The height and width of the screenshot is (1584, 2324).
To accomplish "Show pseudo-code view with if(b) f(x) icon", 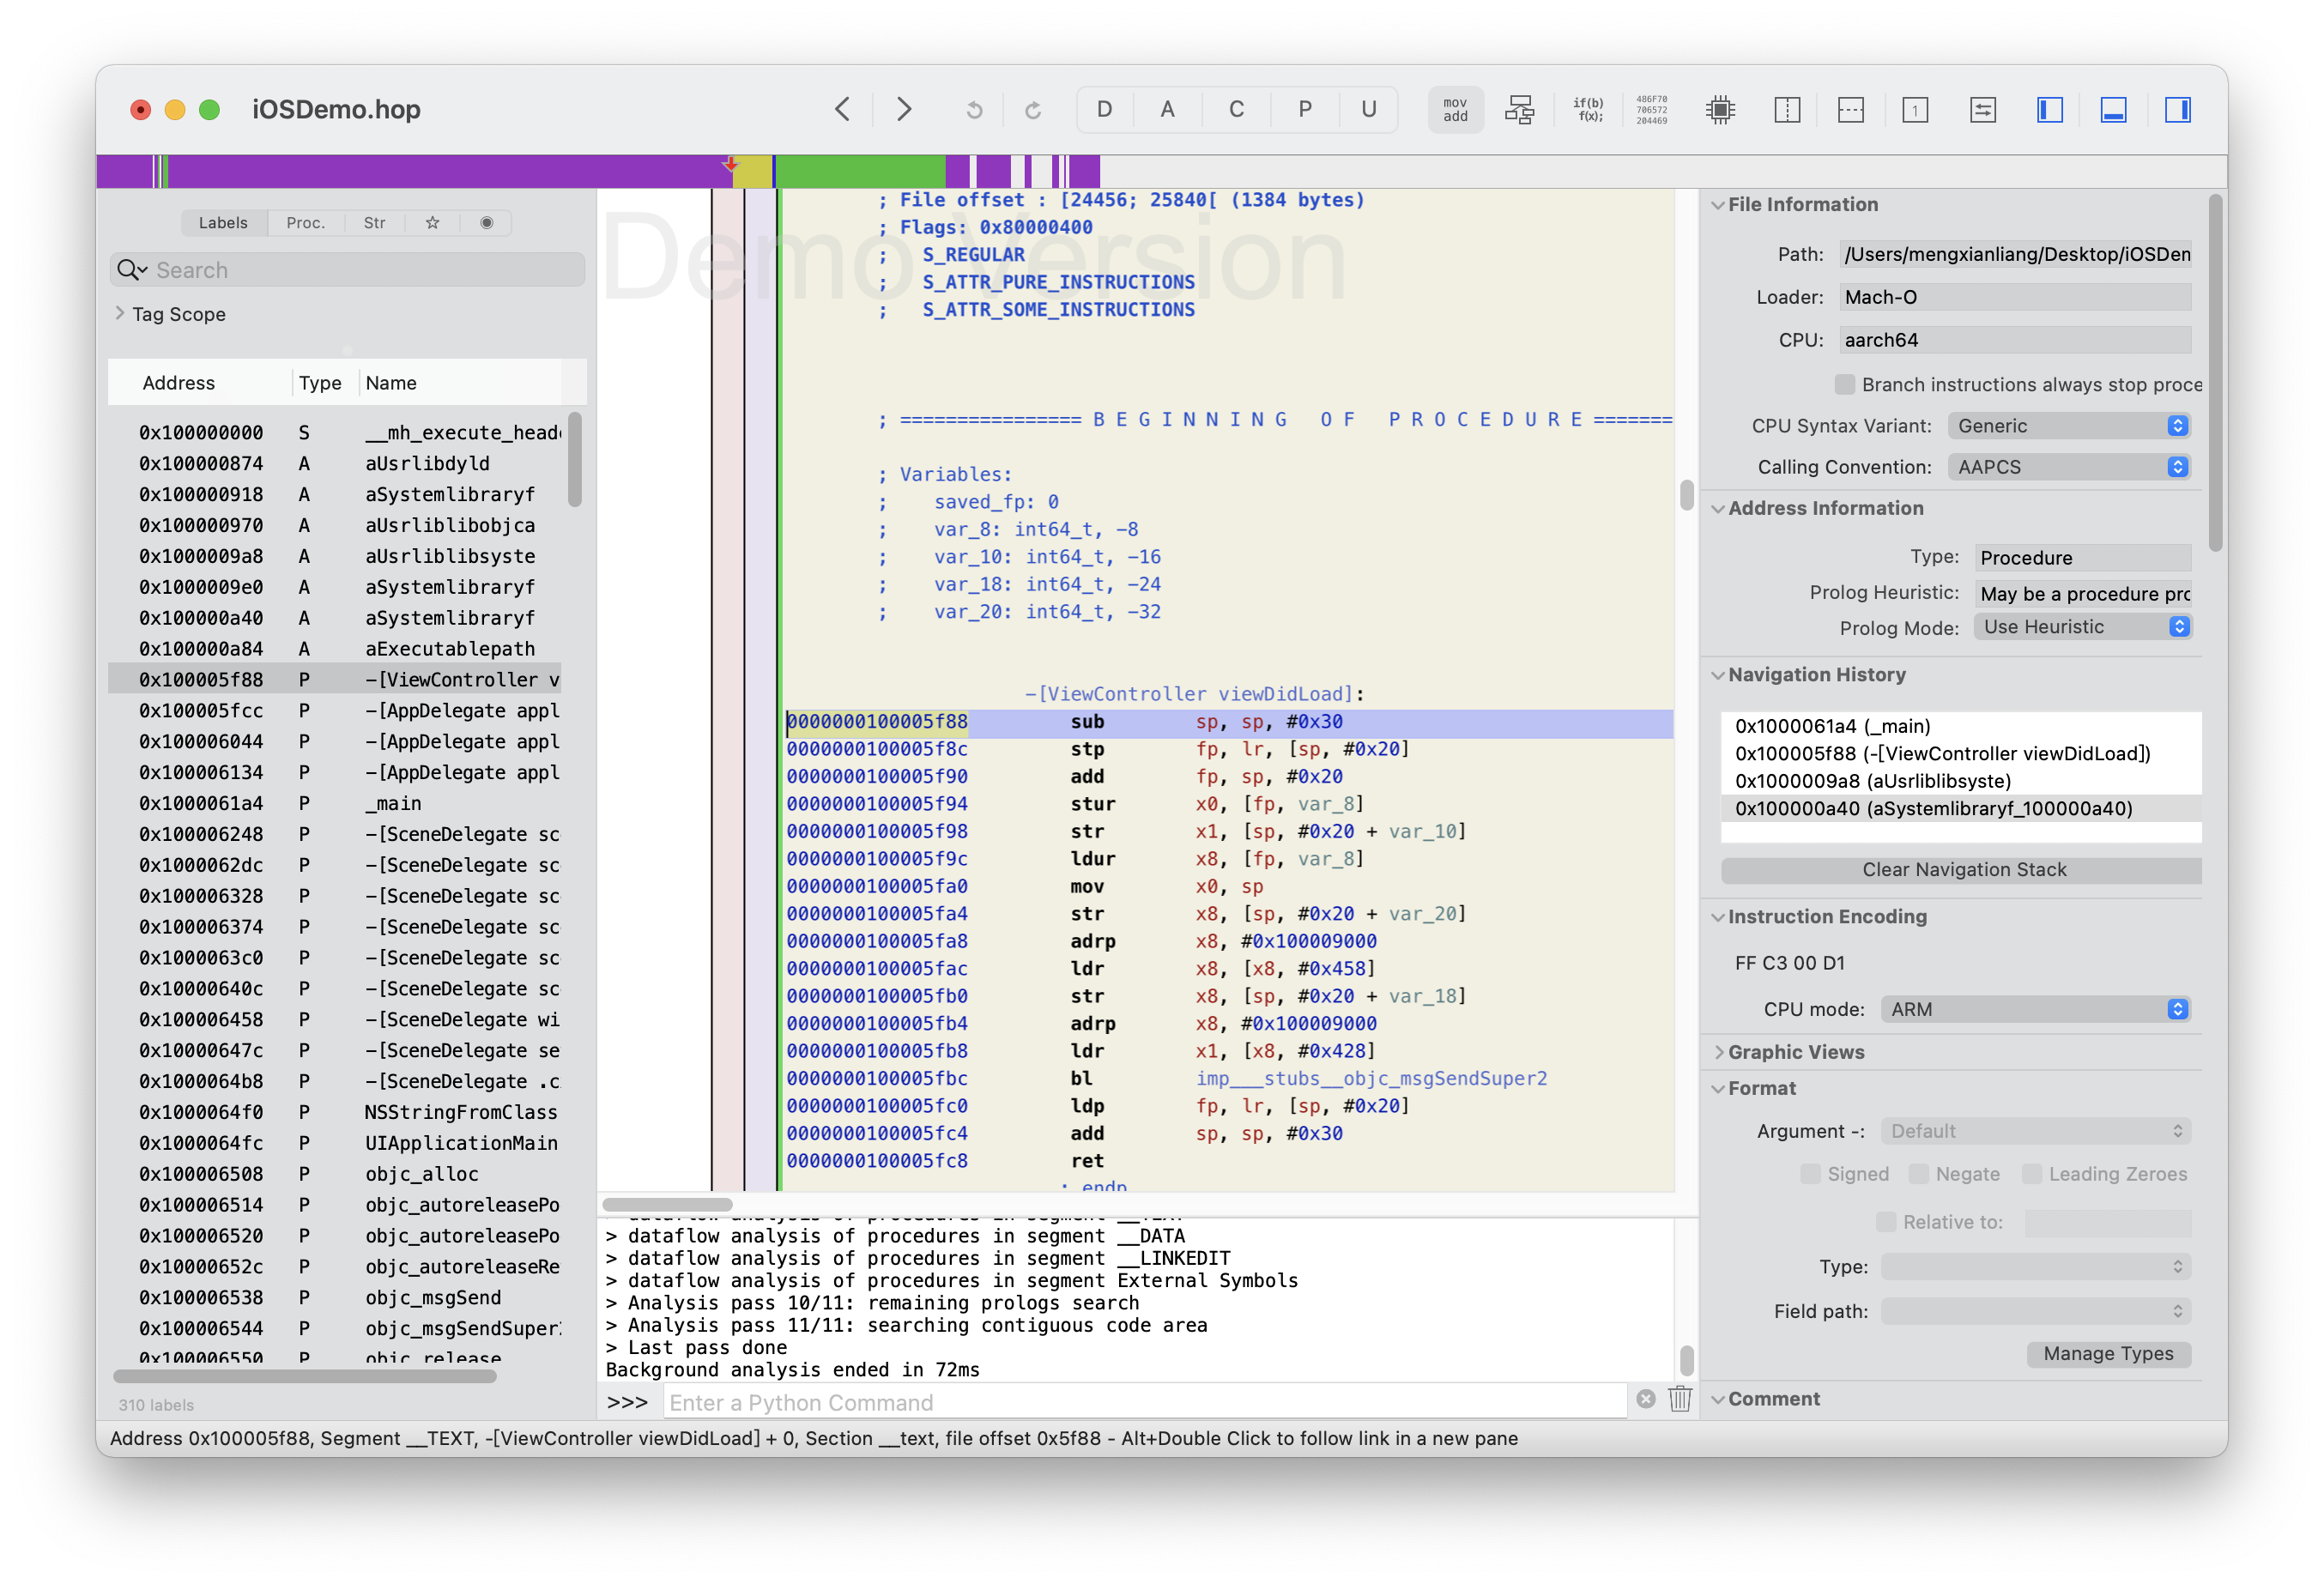I will point(1587,109).
